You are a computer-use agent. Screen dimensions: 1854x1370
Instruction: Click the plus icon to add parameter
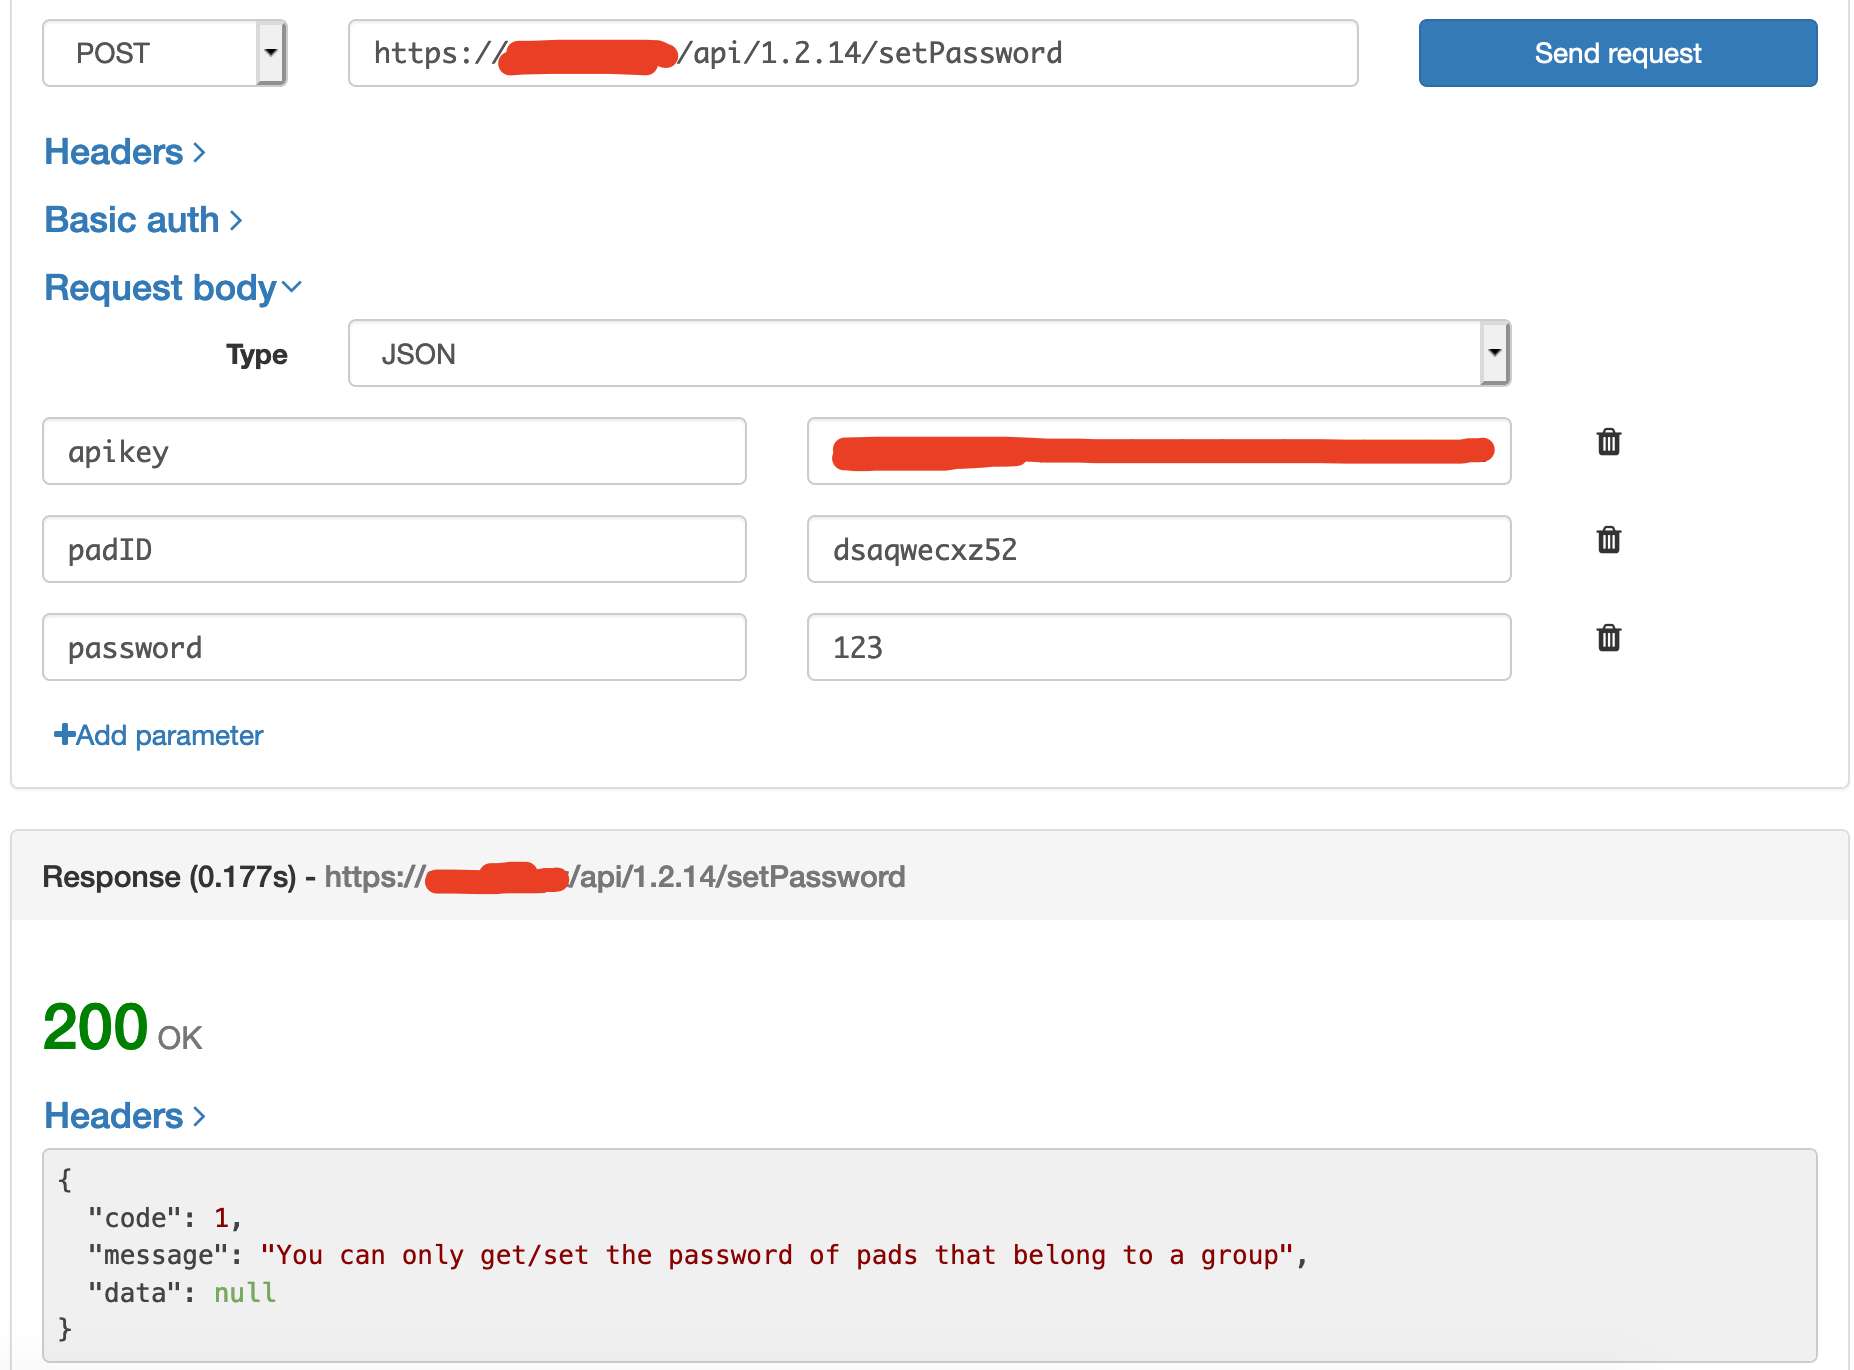pyautogui.click(x=64, y=735)
